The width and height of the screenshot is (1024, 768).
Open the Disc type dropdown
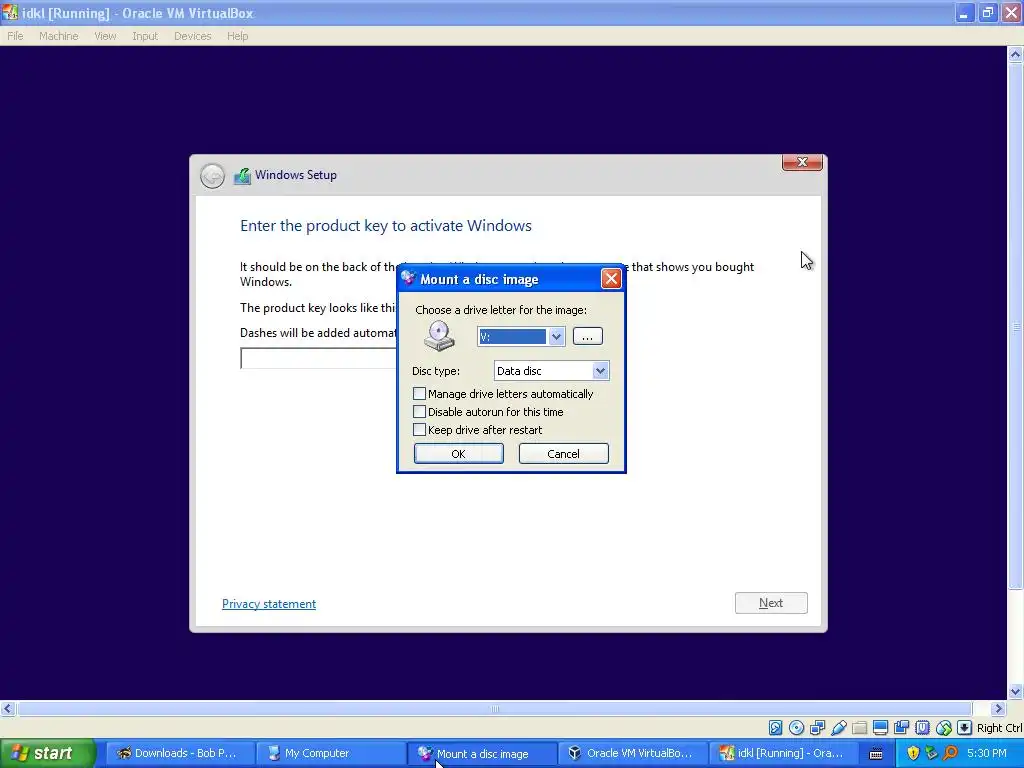[x=600, y=371]
